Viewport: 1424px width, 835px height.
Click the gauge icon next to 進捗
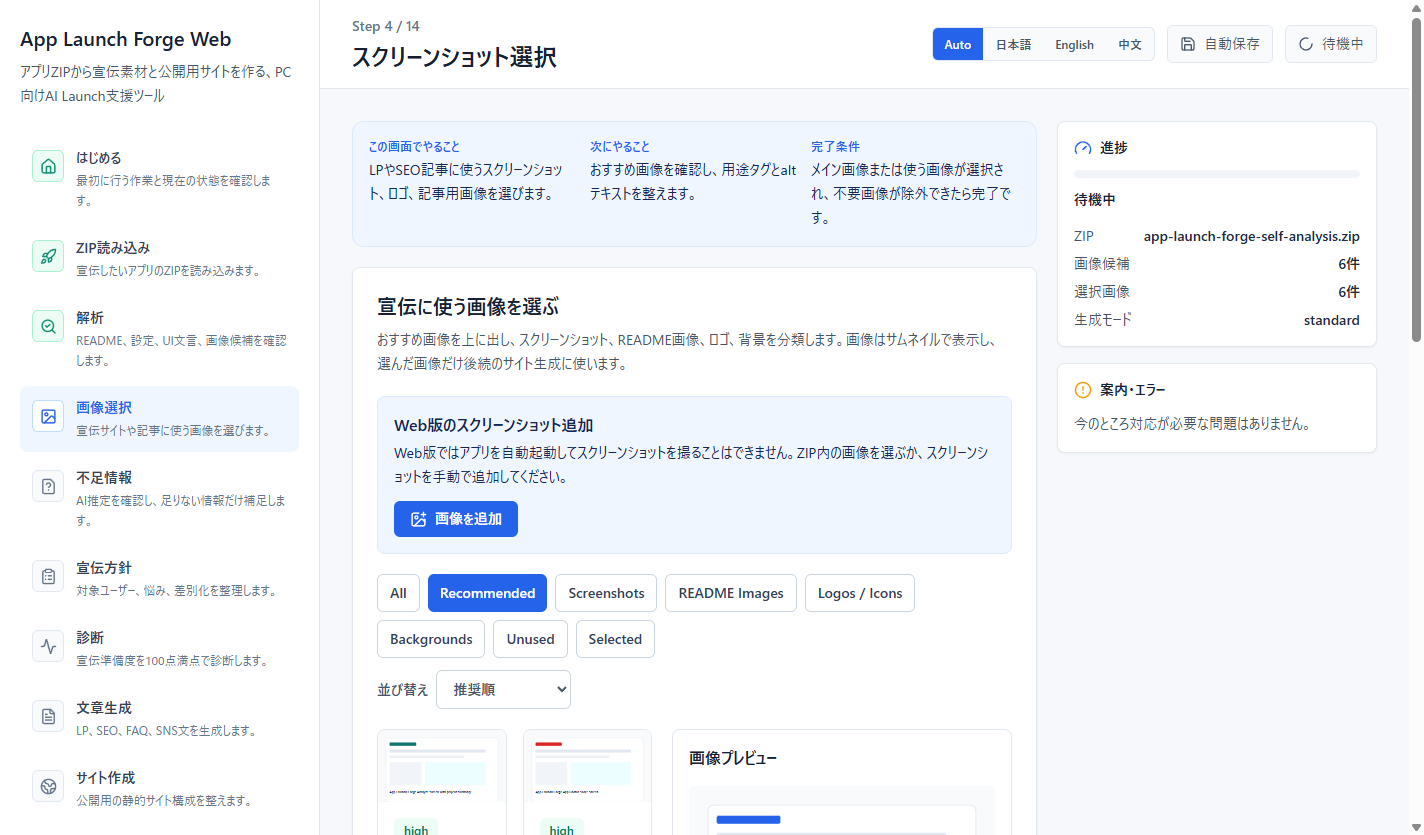[1083, 148]
